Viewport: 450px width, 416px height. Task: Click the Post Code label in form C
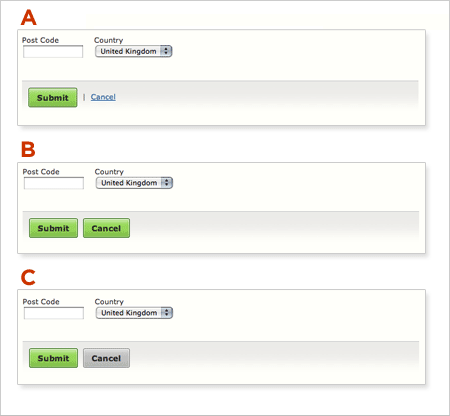[41, 302]
